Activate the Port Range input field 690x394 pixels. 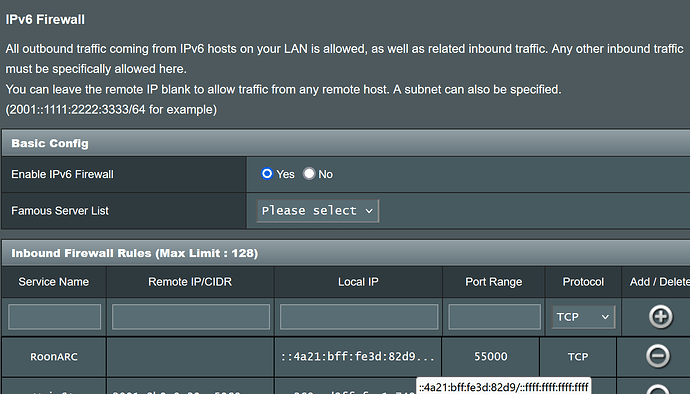(494, 317)
